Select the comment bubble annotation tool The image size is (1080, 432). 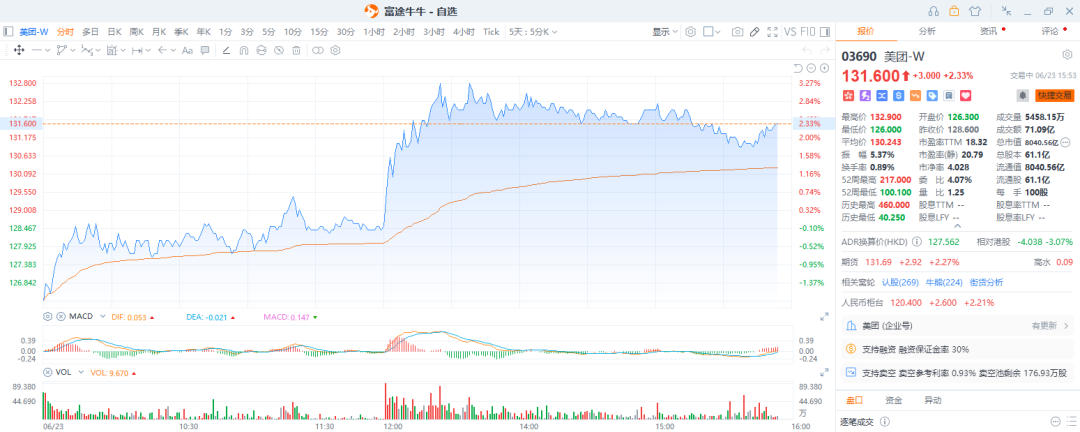coord(205,50)
